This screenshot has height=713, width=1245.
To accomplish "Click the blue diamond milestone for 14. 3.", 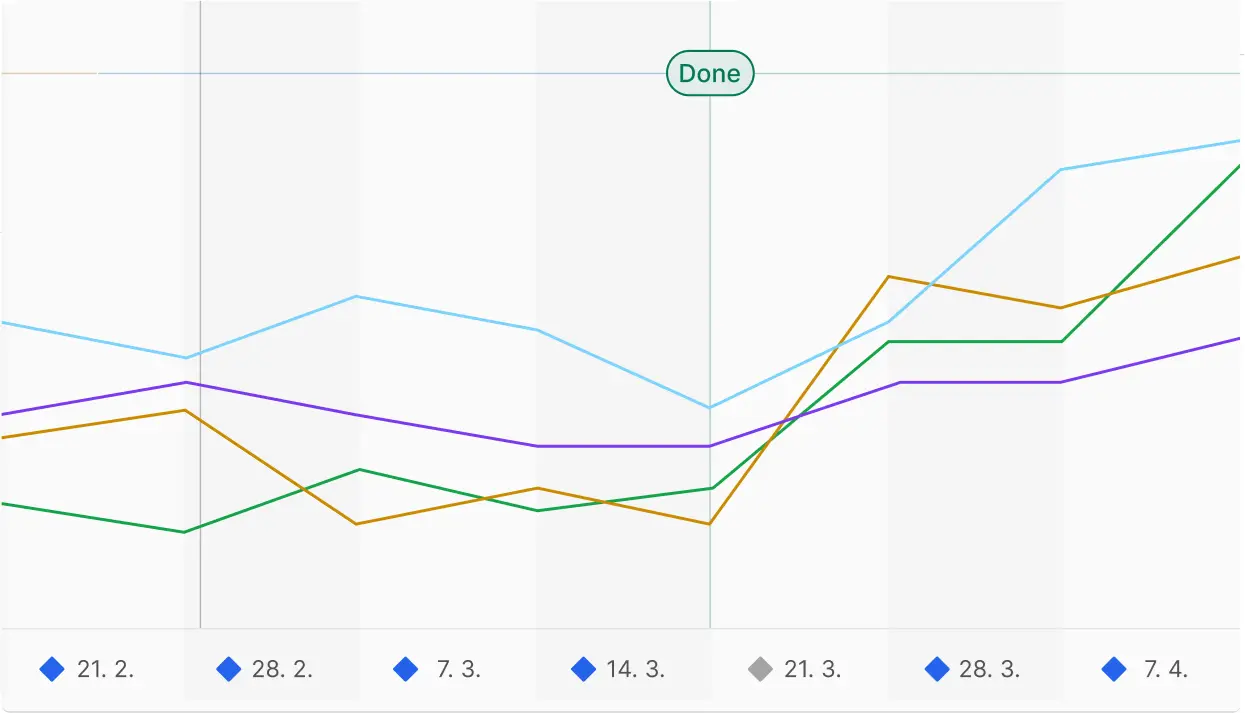I will coord(583,669).
